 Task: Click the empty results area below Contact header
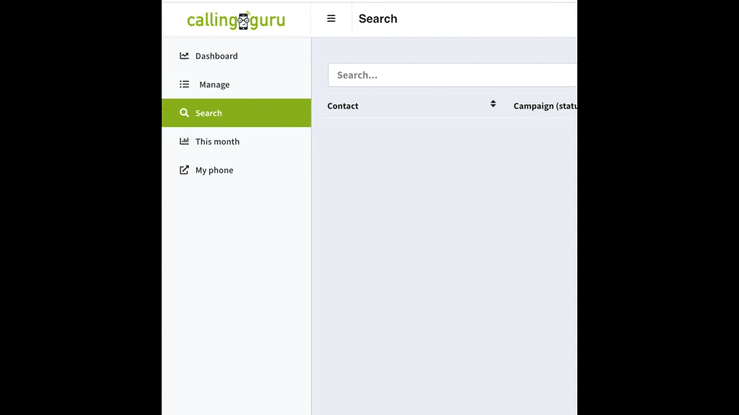444,264
